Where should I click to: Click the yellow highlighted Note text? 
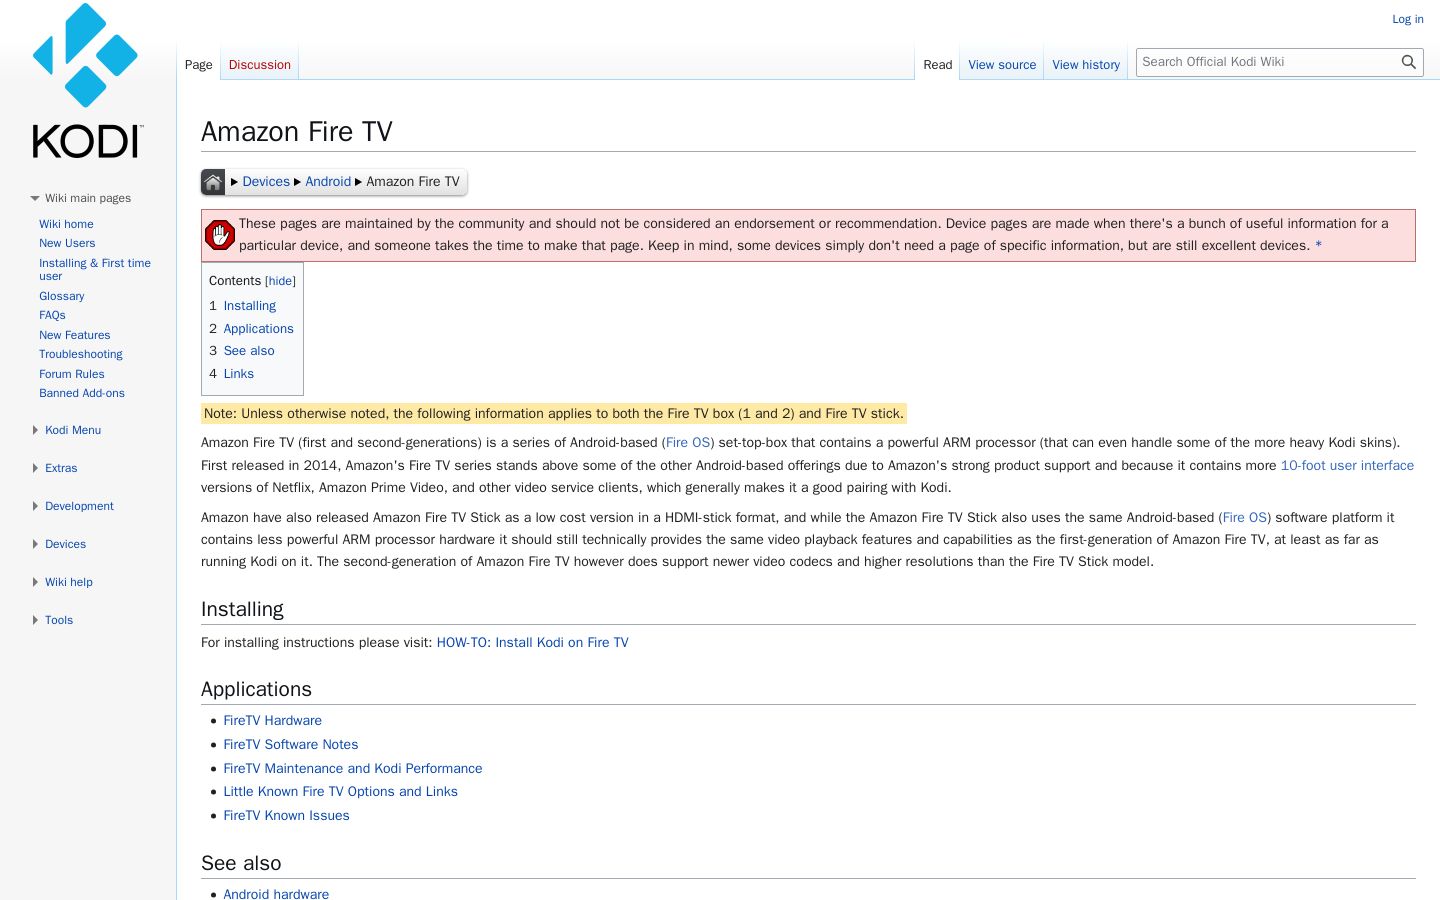point(554,414)
